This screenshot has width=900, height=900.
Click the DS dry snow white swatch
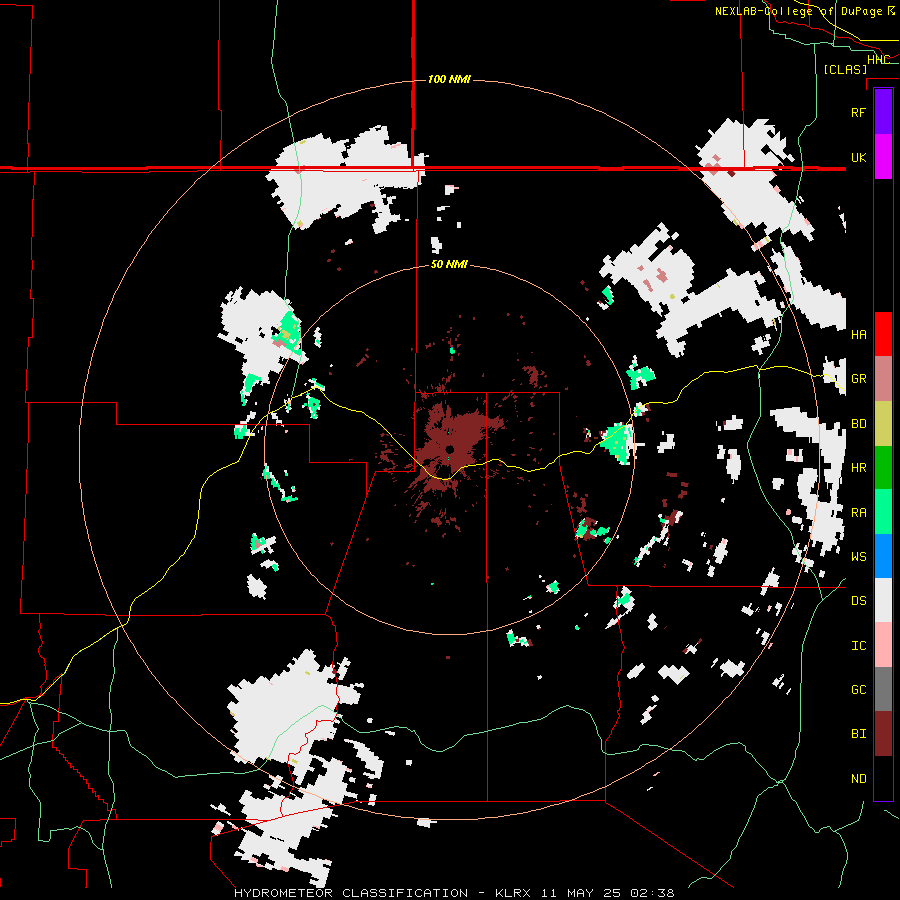coord(883,600)
